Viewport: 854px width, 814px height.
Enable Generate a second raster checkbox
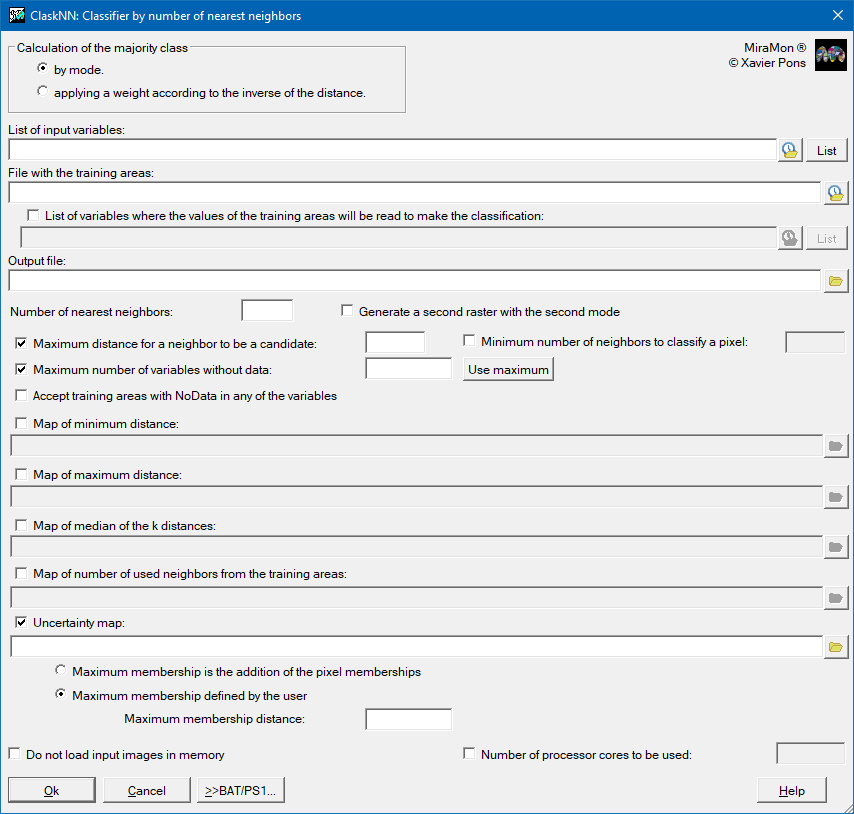(x=348, y=311)
